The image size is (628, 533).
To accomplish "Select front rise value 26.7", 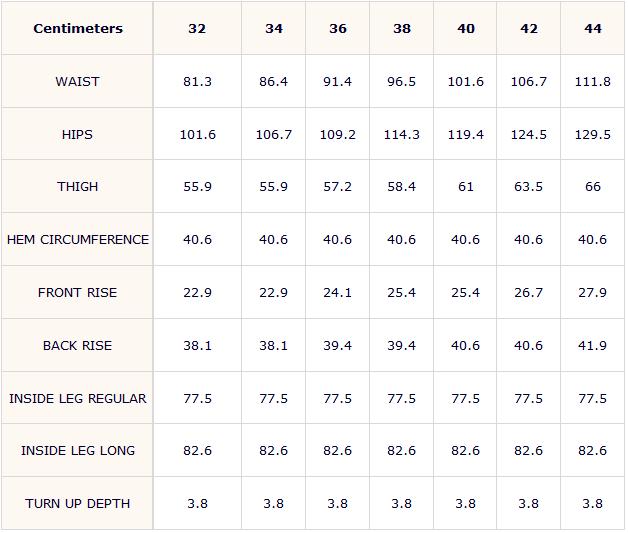I will pyautogui.click(x=529, y=292).
